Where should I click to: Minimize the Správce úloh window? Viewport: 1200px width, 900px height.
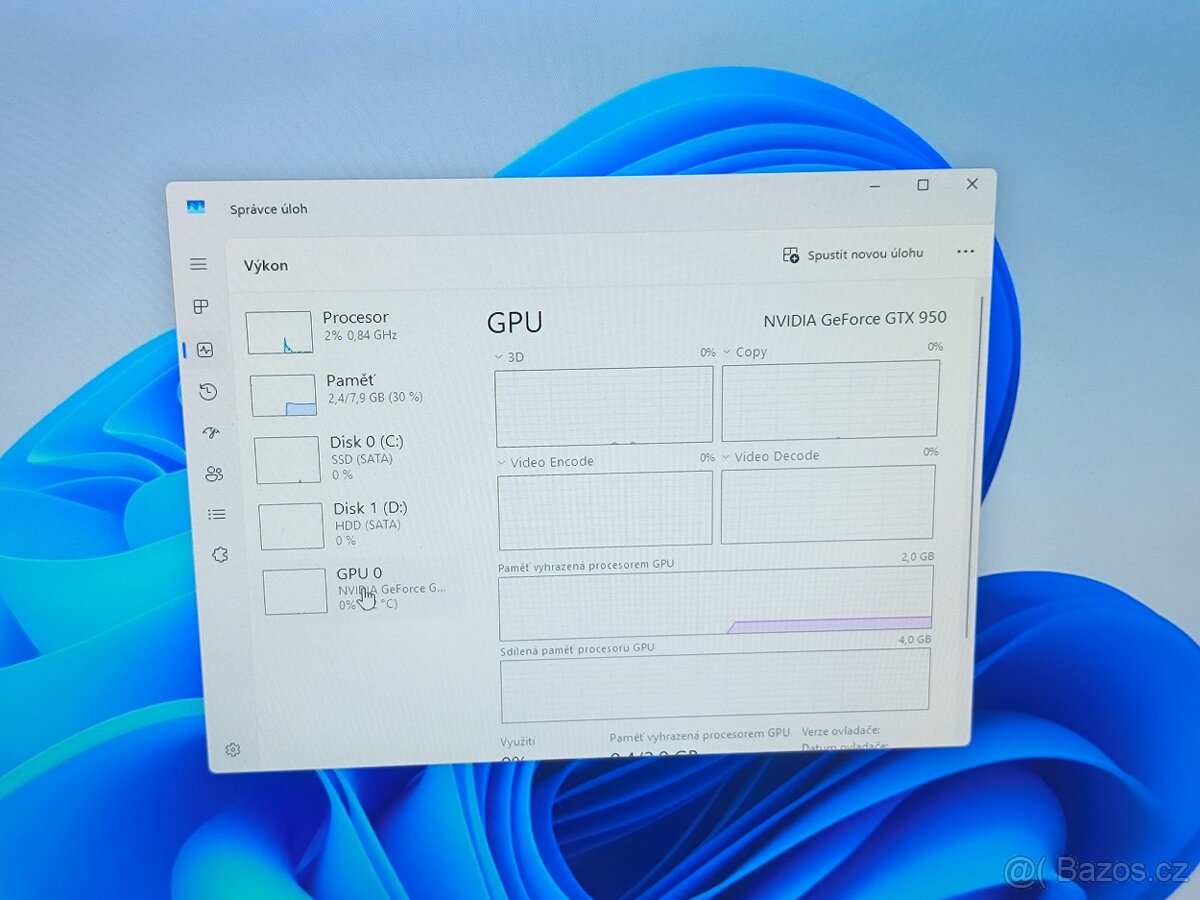pos(875,185)
